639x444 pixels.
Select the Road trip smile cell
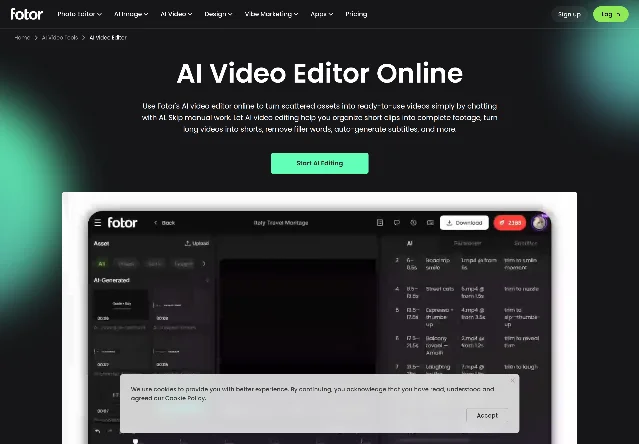click(x=438, y=264)
